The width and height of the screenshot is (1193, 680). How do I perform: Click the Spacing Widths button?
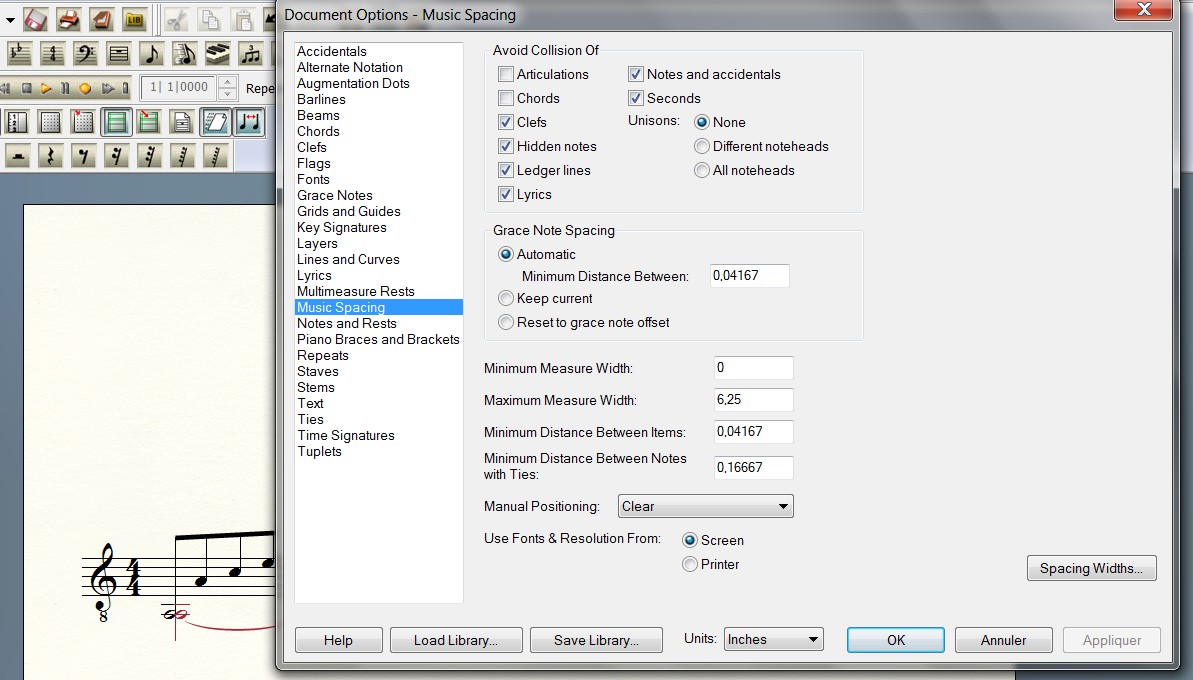(1091, 568)
